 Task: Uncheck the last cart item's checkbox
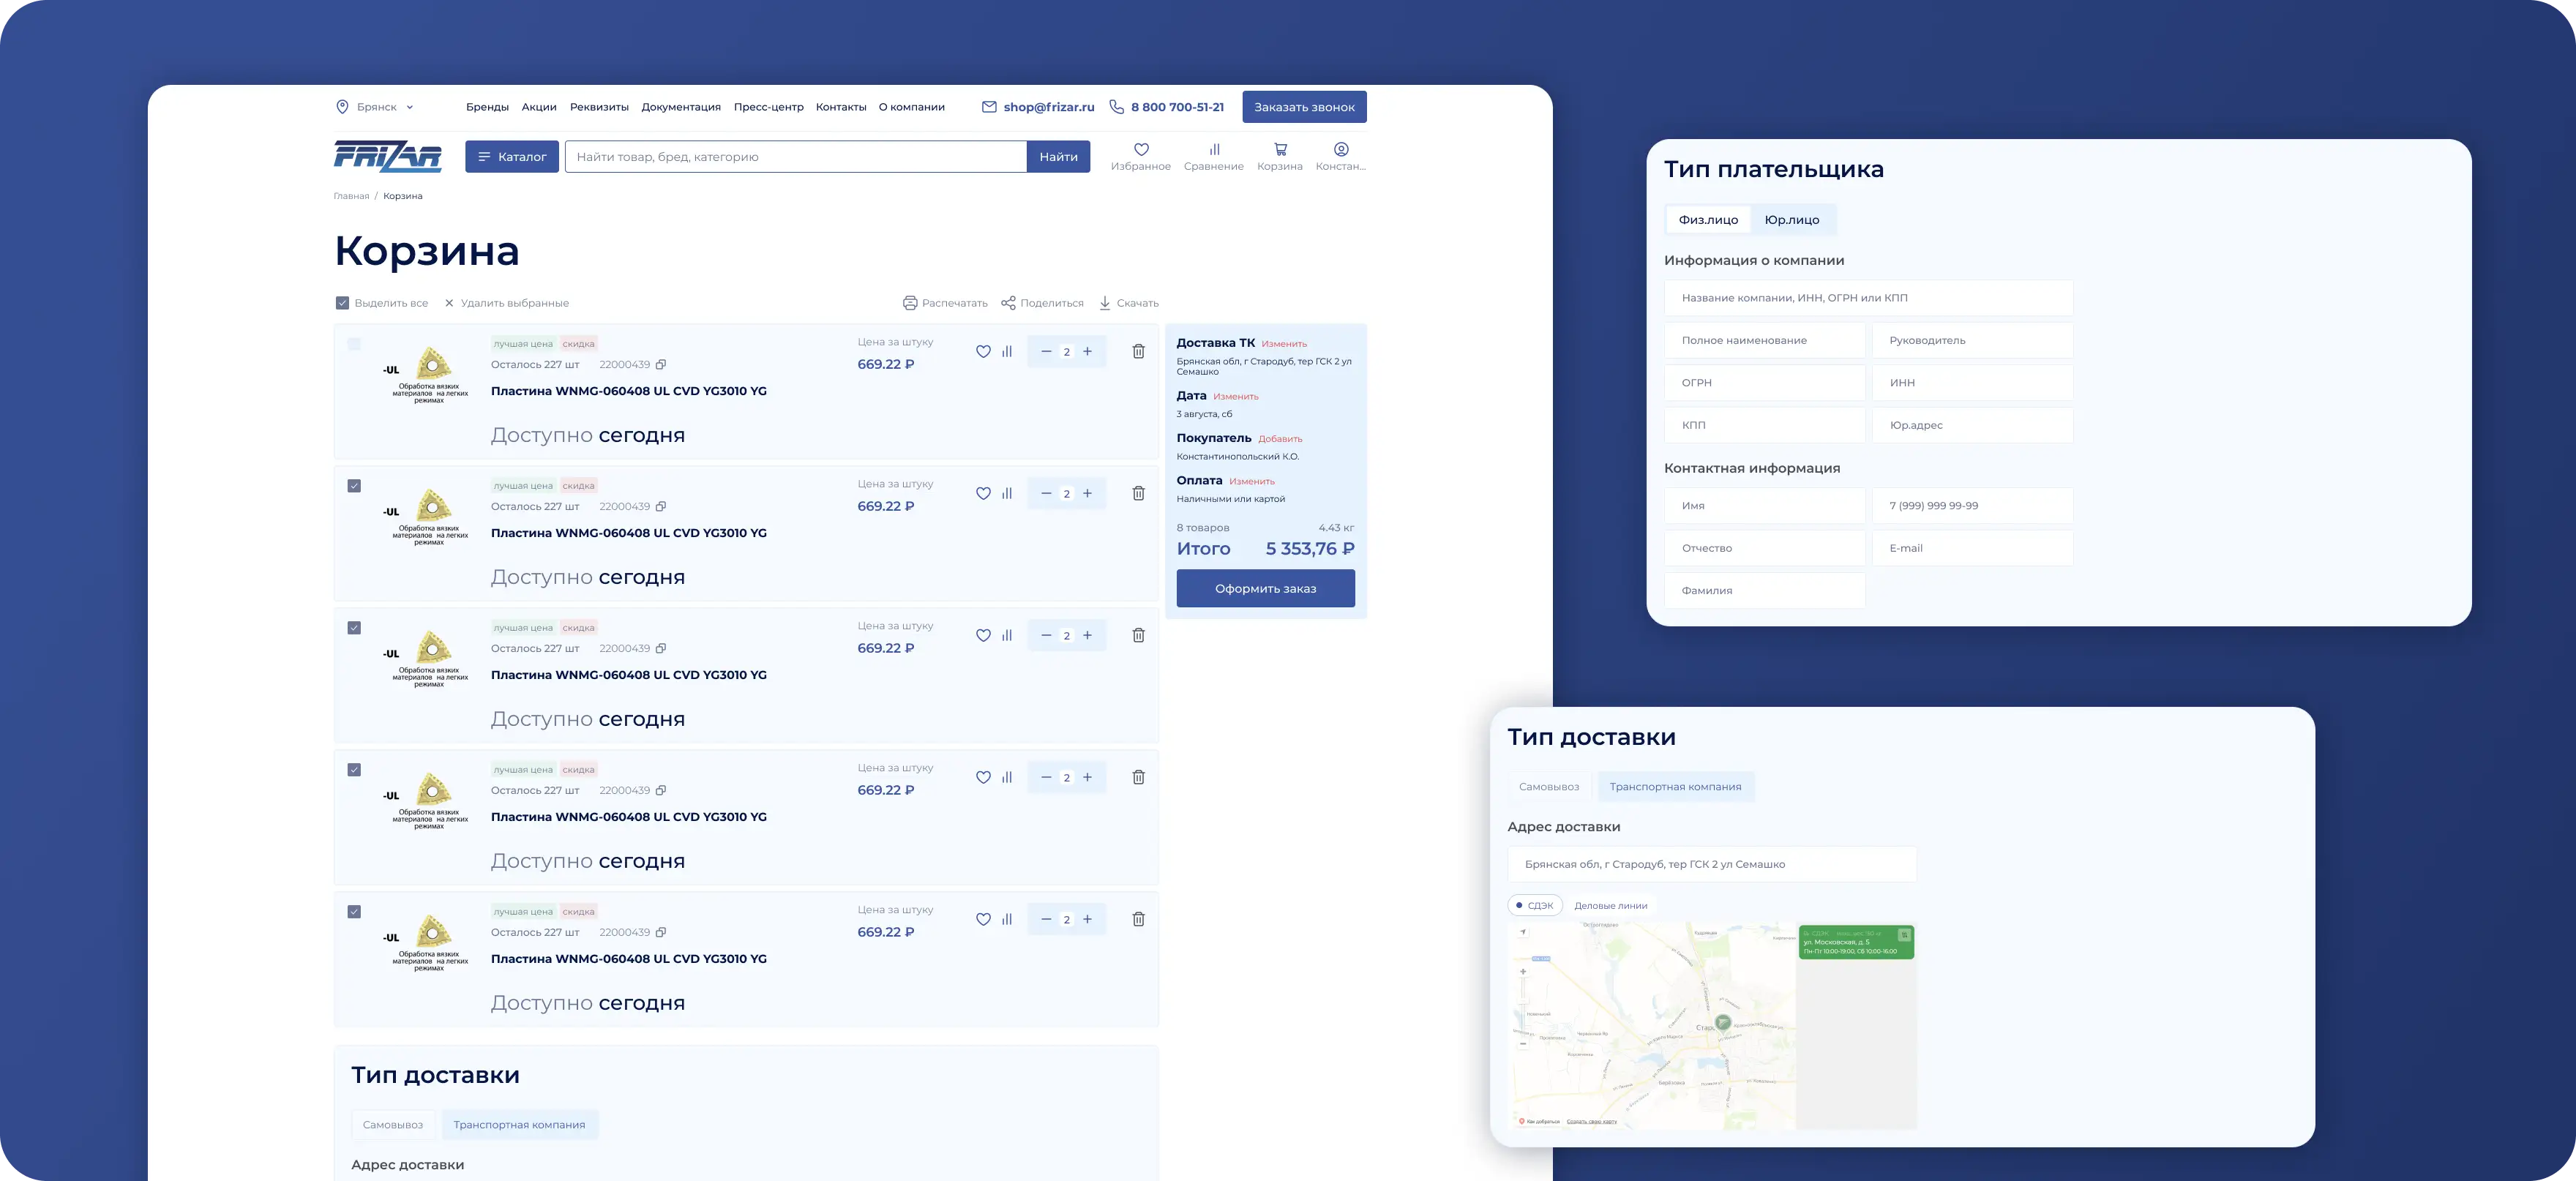[x=354, y=912]
